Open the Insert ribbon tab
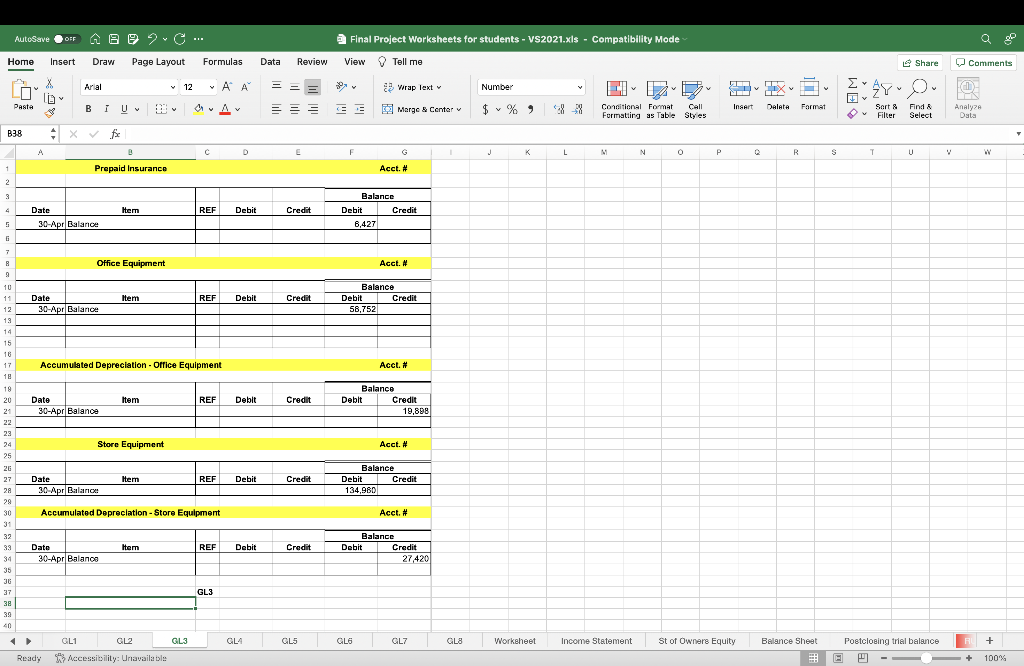This screenshot has height=666, width=1024. click(62, 62)
